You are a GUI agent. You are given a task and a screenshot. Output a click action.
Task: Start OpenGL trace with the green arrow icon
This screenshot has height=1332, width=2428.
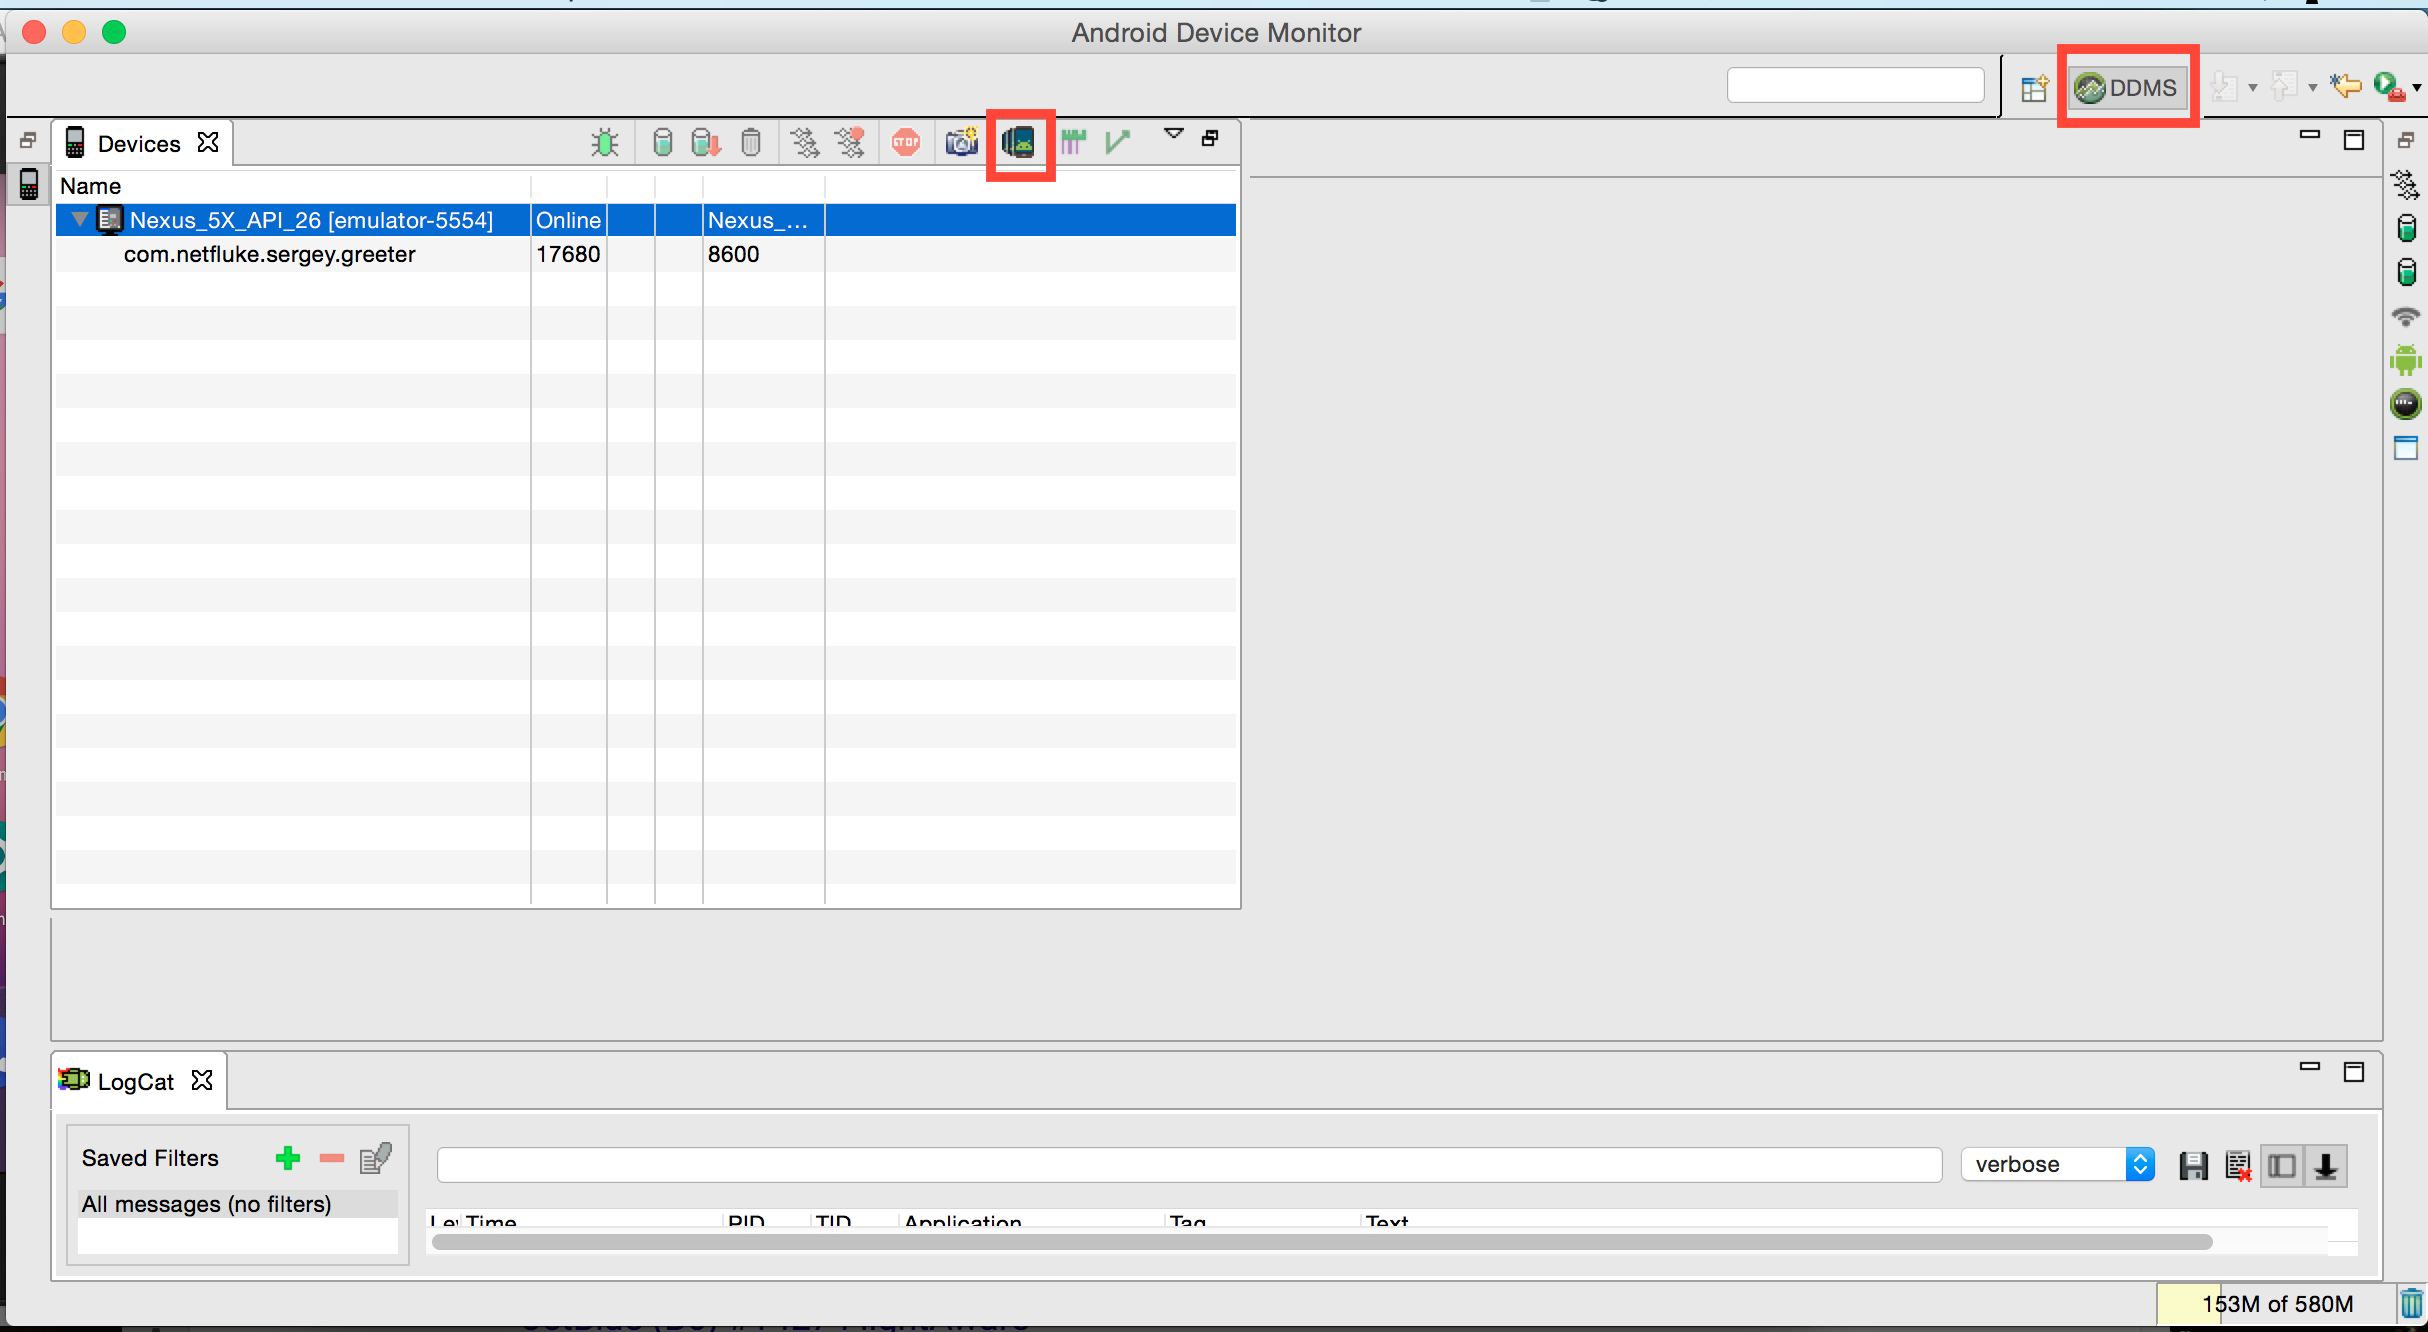click(1118, 143)
